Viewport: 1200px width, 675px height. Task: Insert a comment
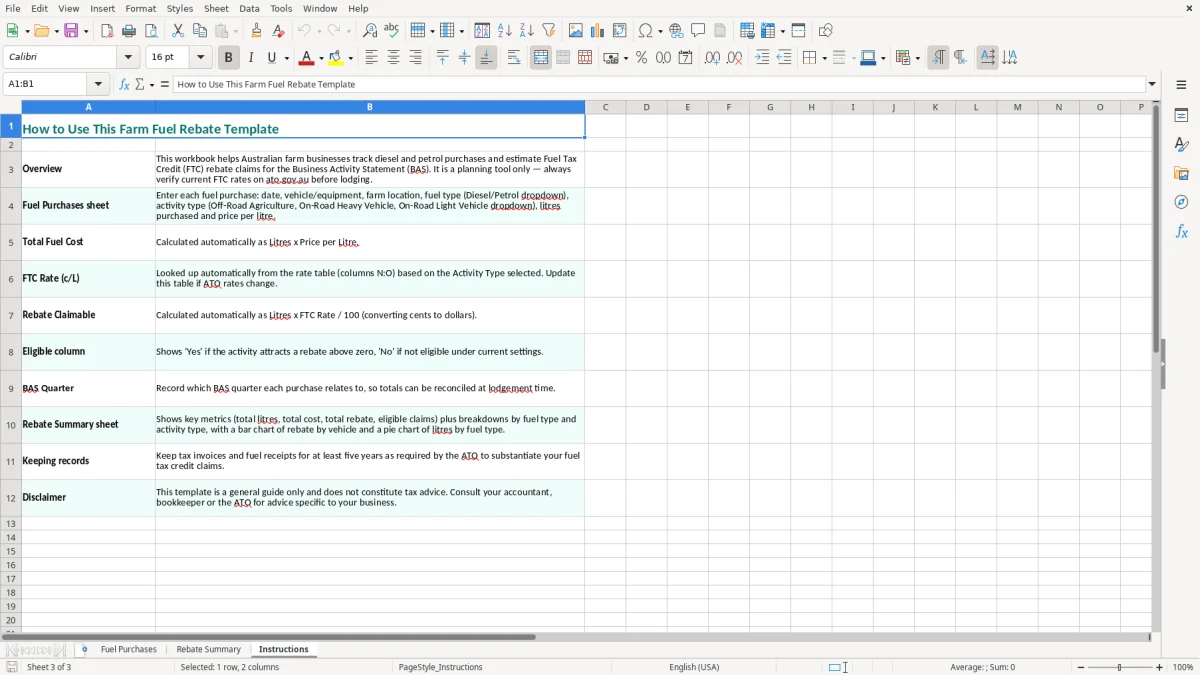click(698, 31)
